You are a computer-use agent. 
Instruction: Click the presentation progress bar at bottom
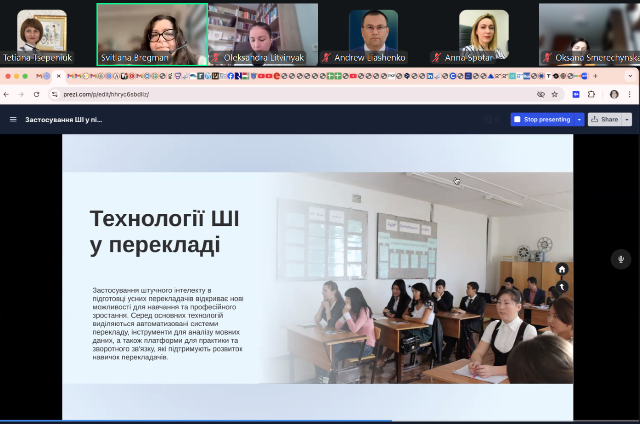pos(320,421)
